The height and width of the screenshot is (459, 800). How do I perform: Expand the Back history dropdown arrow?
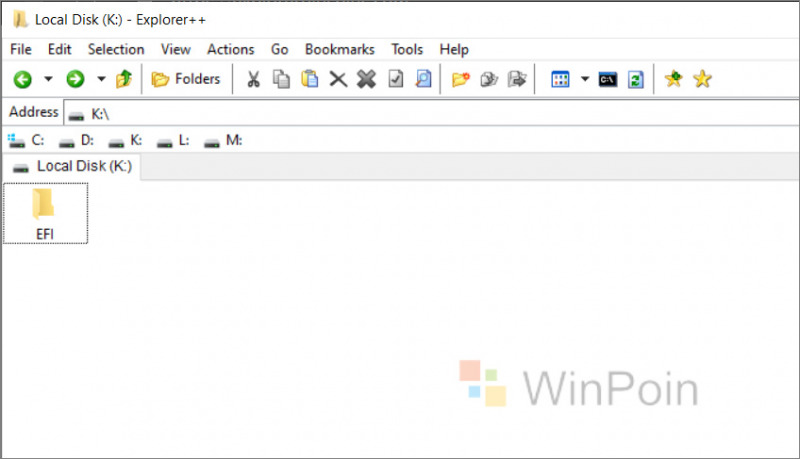click(48, 79)
